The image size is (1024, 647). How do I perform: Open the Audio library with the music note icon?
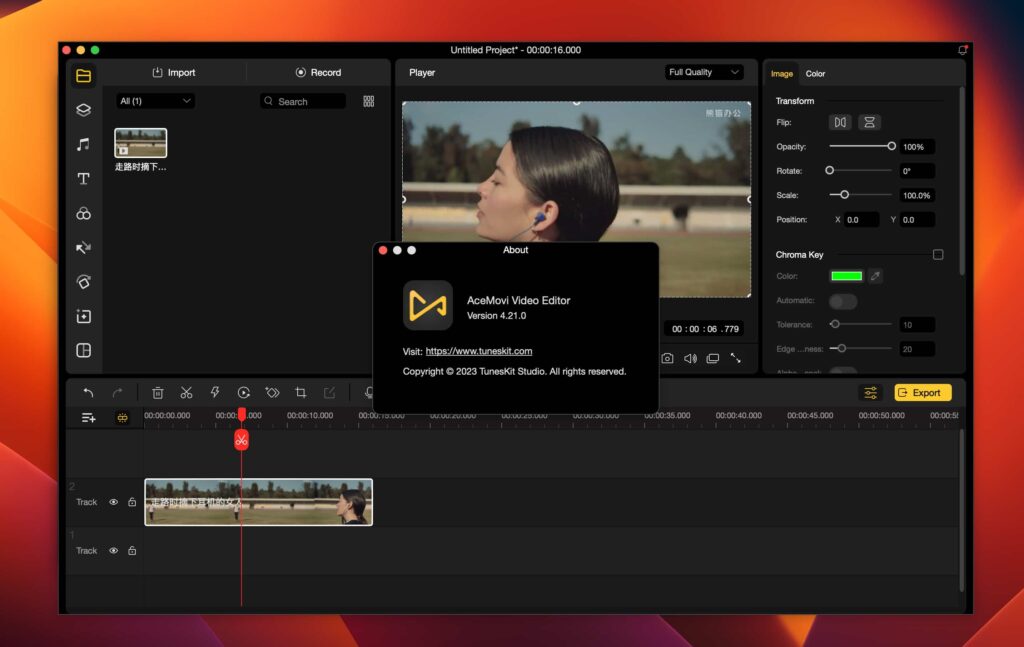pos(84,145)
